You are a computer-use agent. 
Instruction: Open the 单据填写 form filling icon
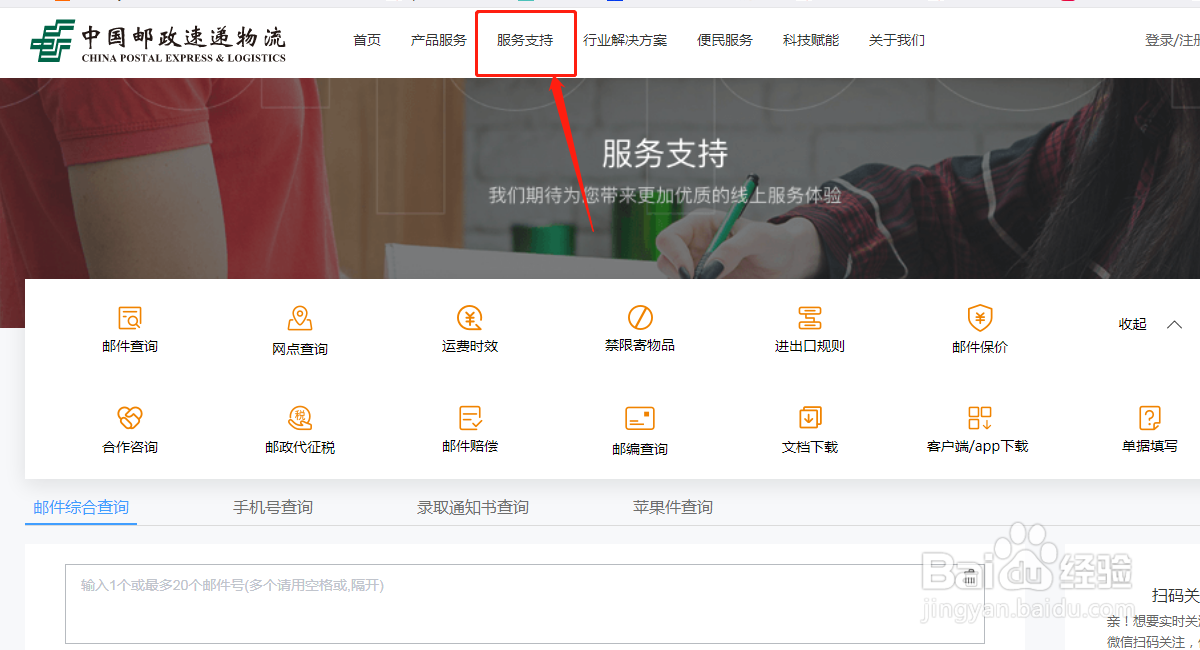point(1149,428)
